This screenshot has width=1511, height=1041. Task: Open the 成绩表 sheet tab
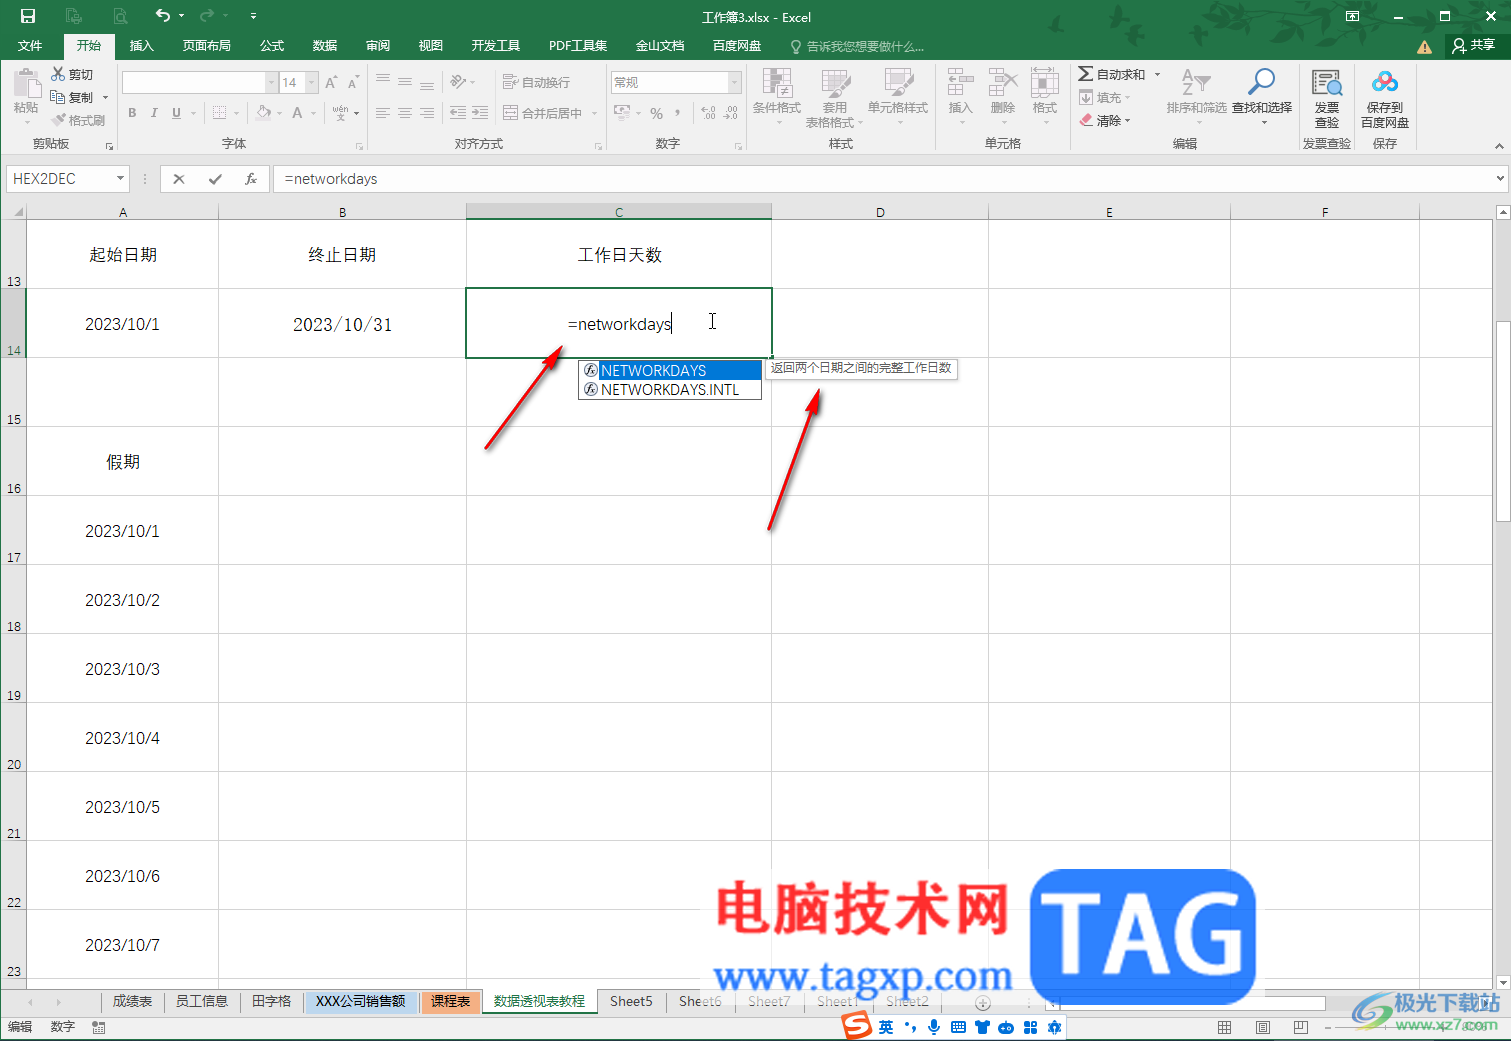pyautogui.click(x=132, y=1001)
